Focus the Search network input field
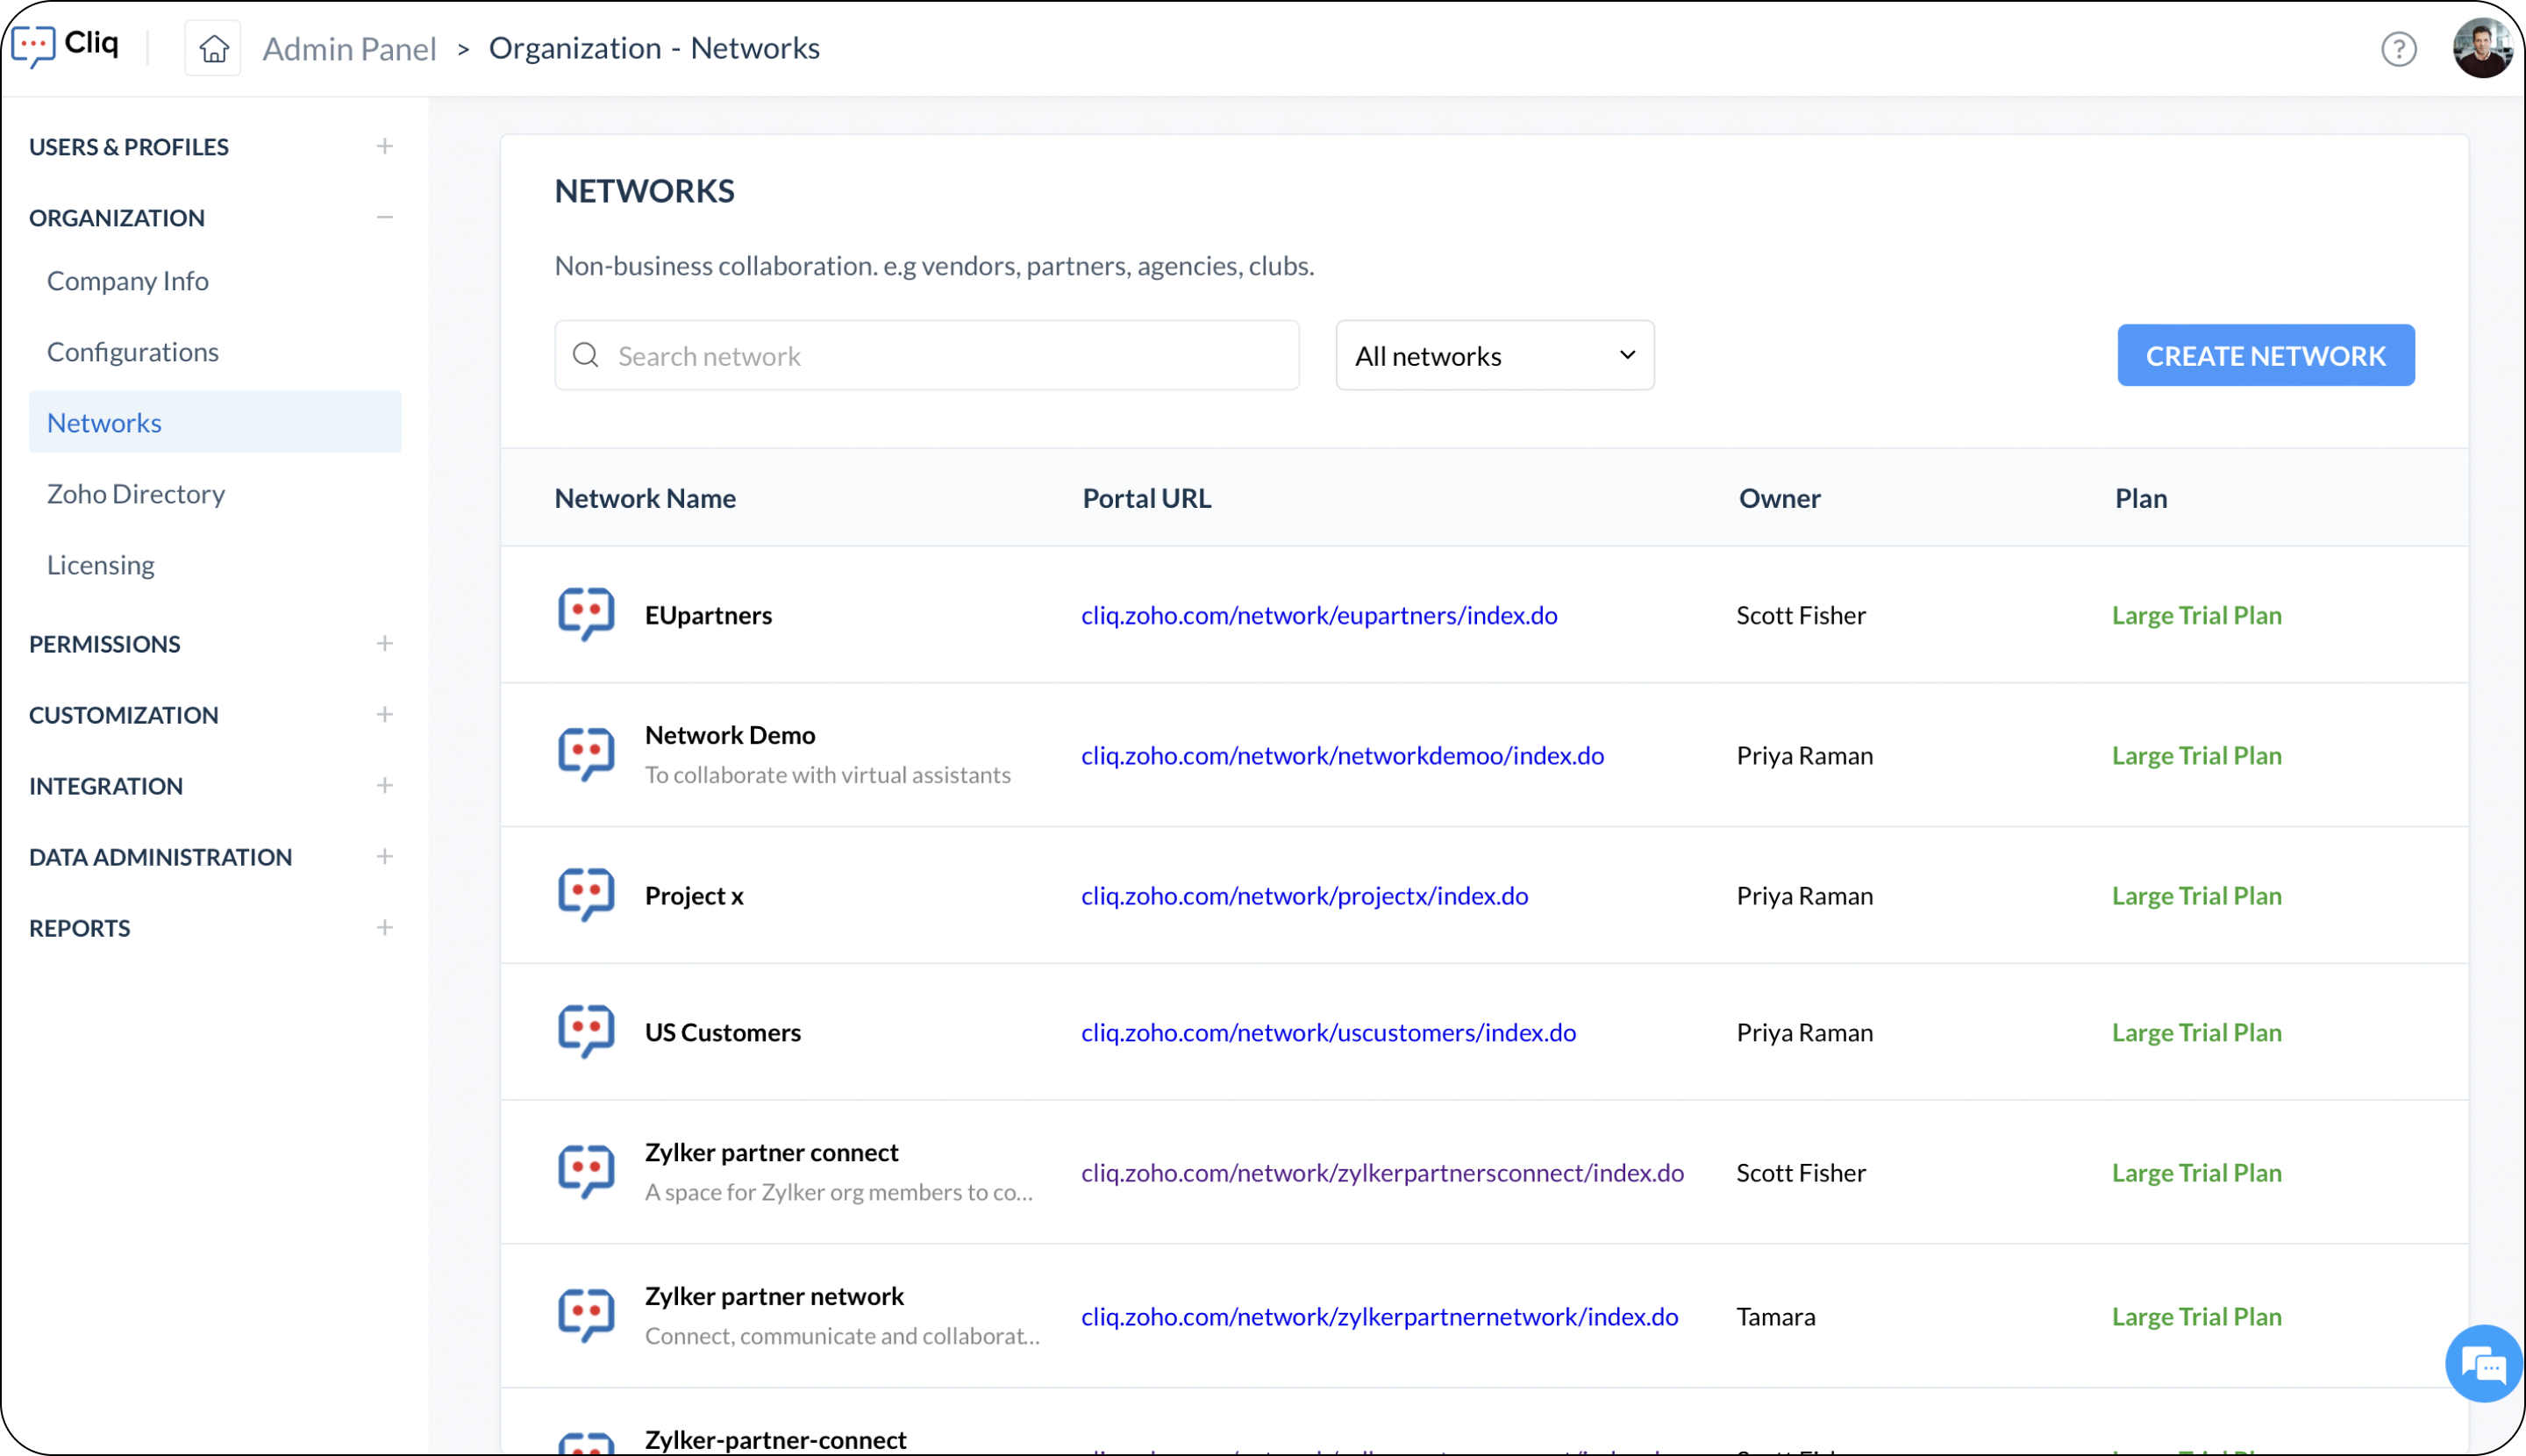This screenshot has height=1456, width=2526. click(927, 355)
